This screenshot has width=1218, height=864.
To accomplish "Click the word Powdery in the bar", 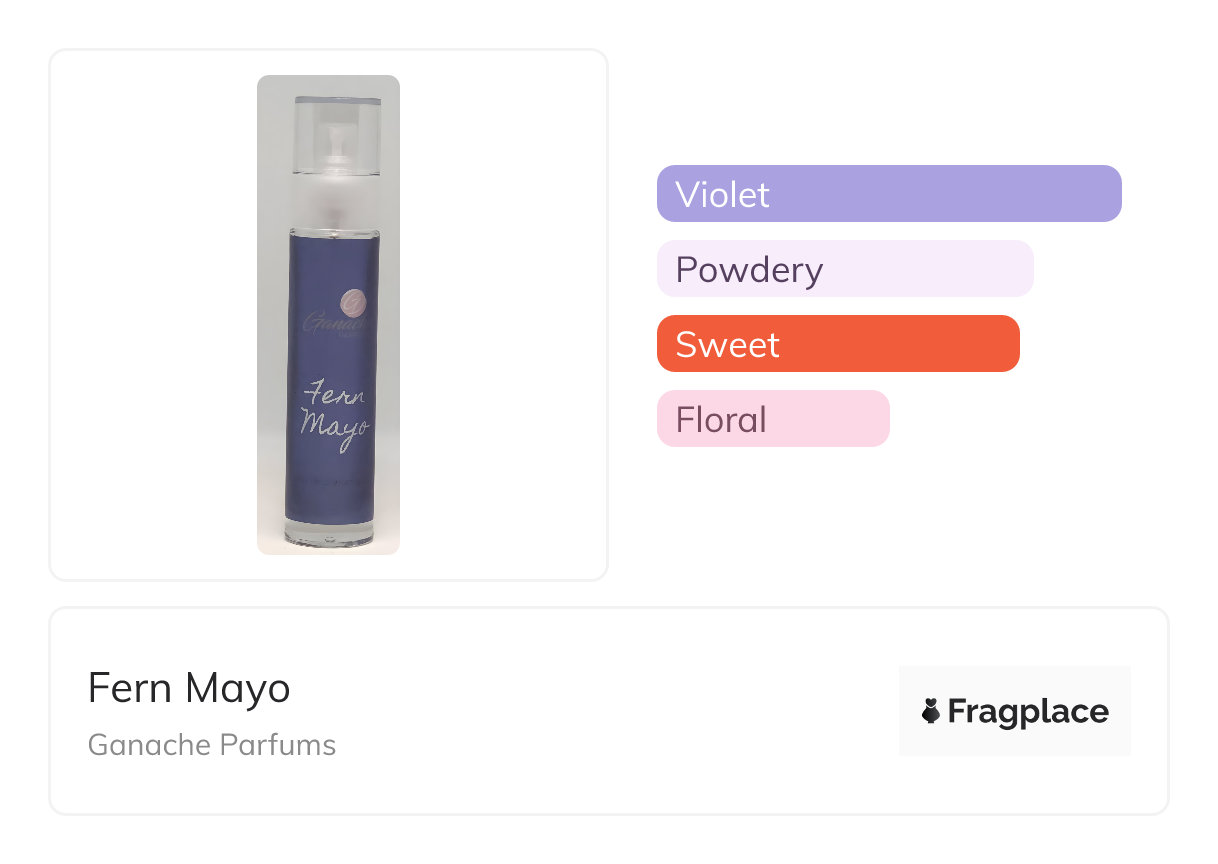I will [x=749, y=270].
